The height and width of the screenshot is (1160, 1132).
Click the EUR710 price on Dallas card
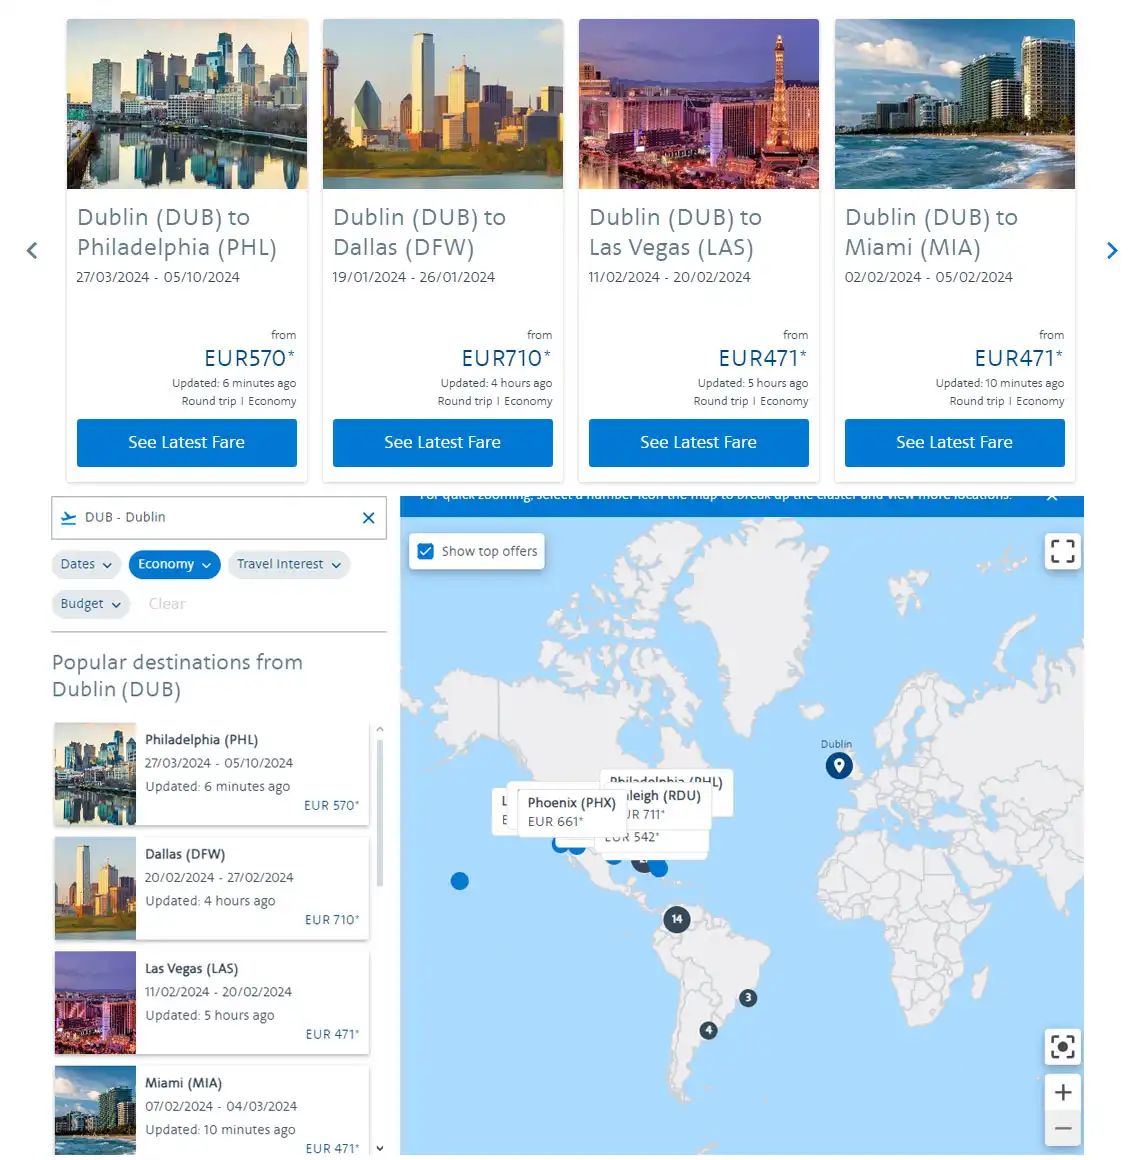(506, 358)
